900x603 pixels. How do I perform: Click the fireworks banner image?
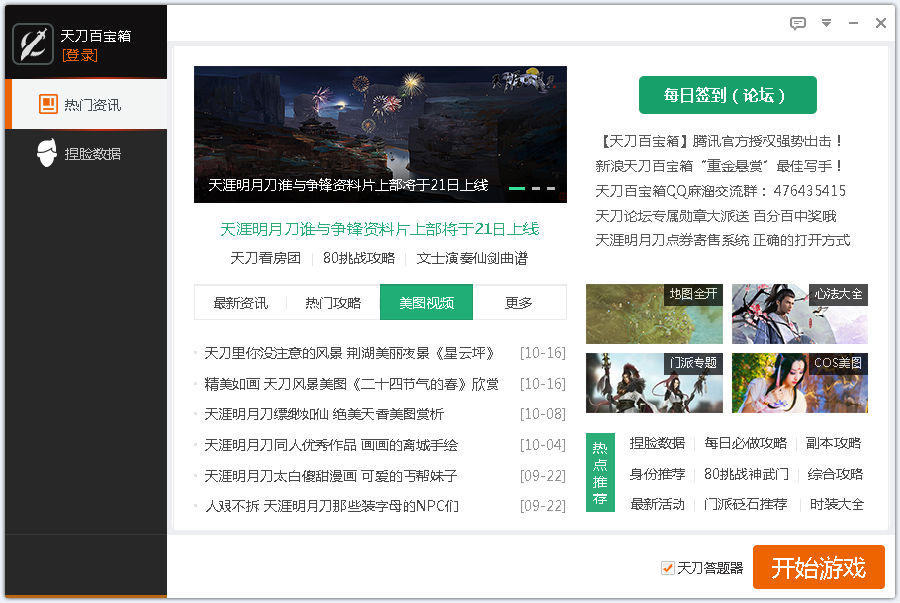[x=380, y=120]
